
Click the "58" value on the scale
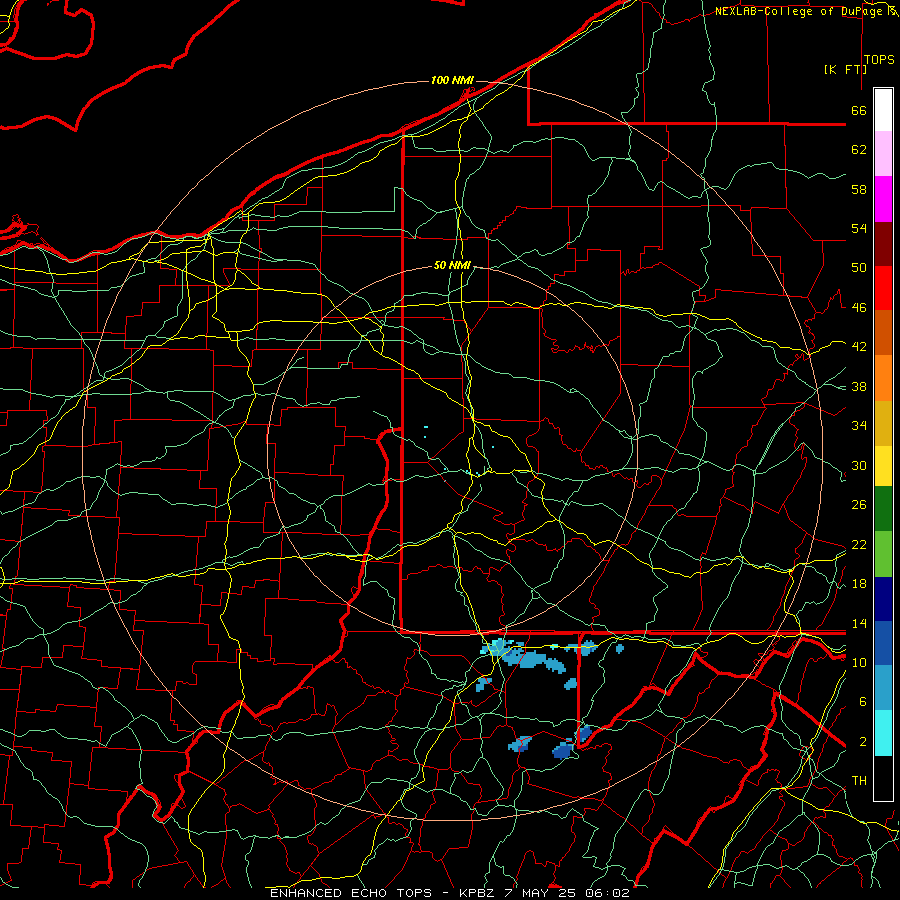pos(859,189)
